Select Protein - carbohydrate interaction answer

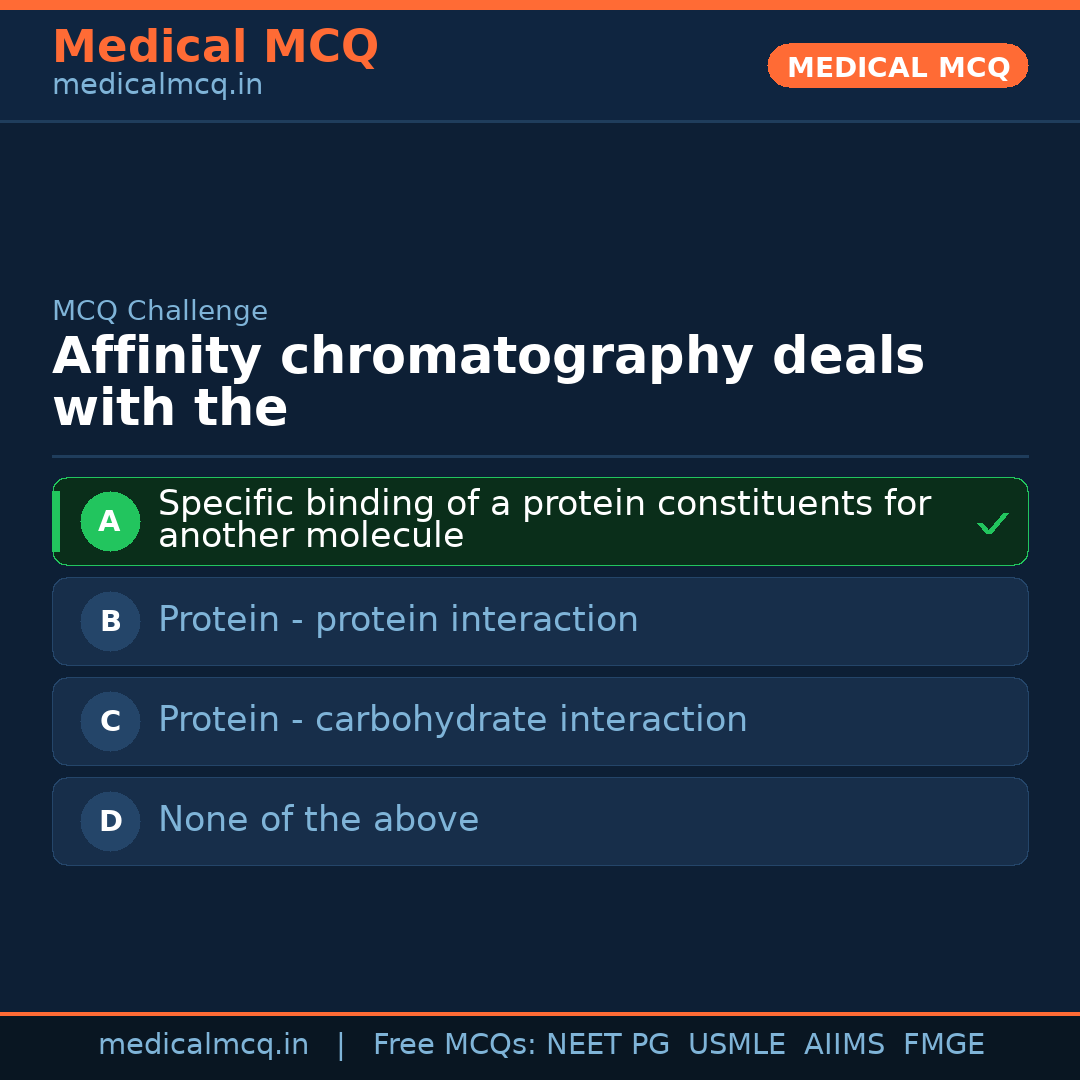[x=452, y=720]
